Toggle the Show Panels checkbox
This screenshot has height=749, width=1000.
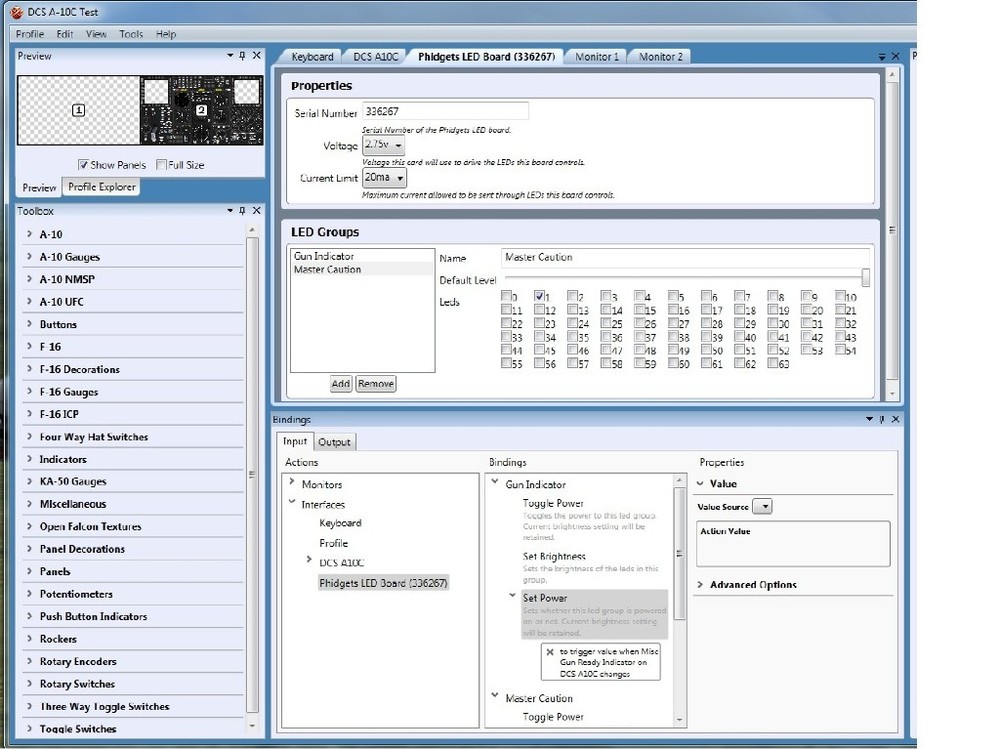coord(83,165)
